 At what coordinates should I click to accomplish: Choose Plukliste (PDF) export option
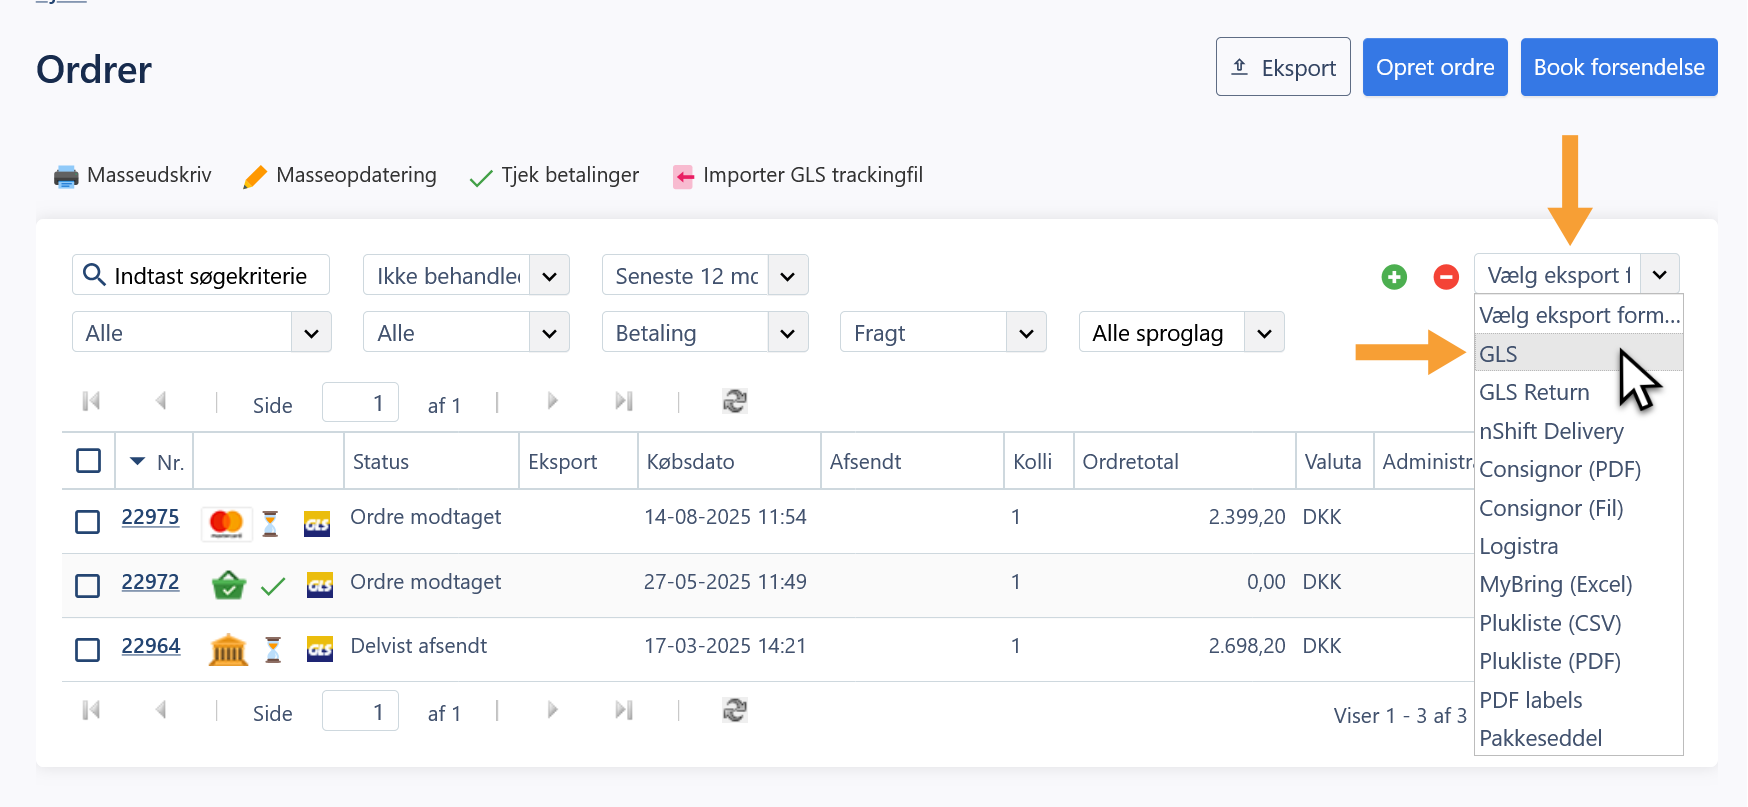(x=1549, y=661)
